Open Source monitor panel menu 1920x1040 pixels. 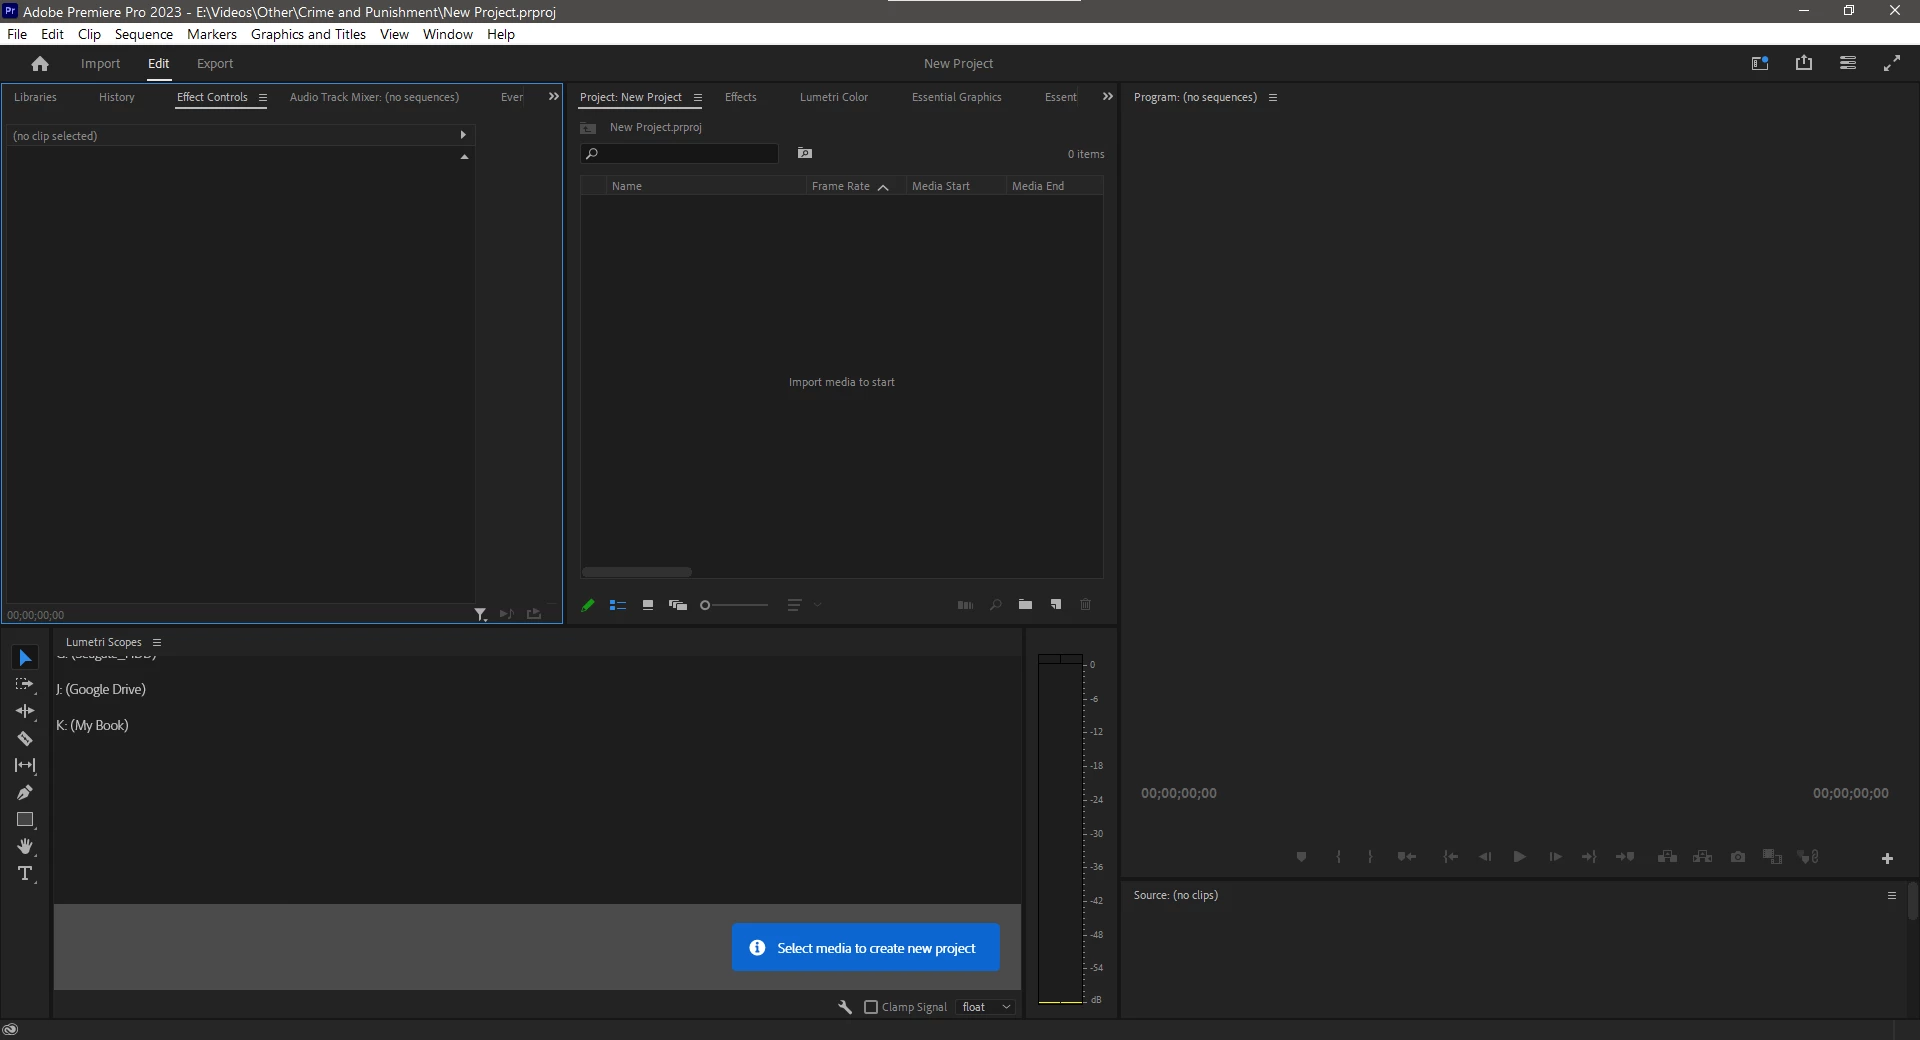[x=1892, y=896]
